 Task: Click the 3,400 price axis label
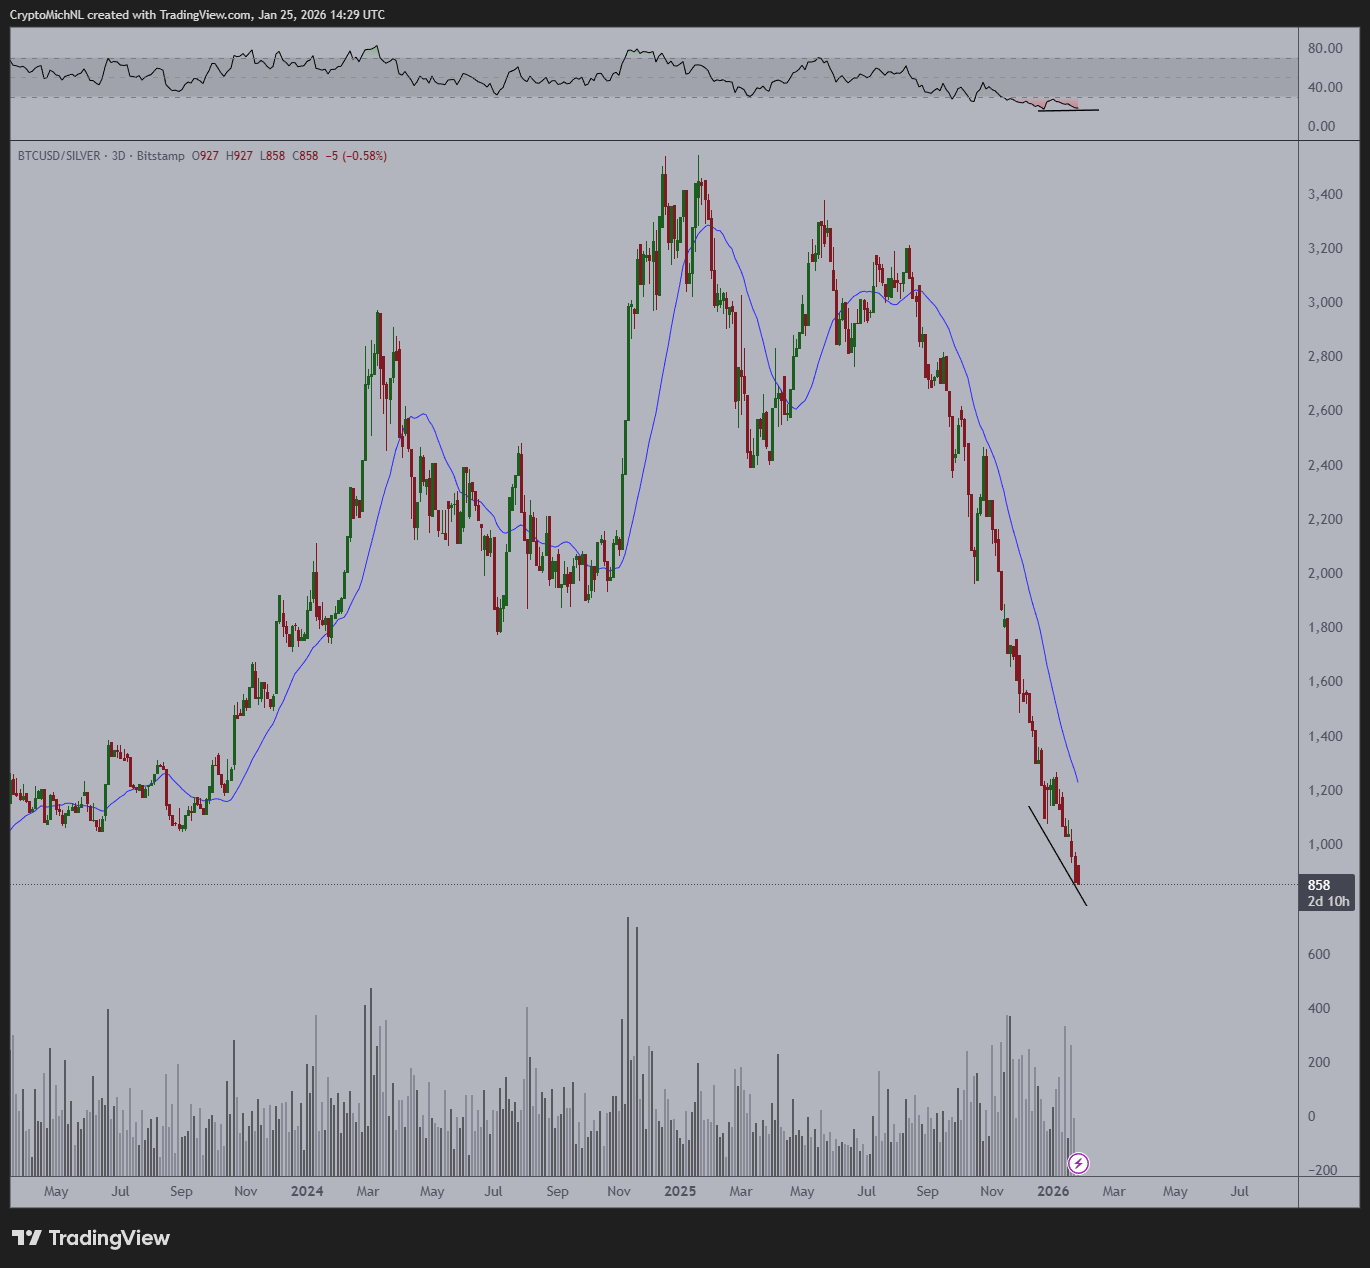[1325, 194]
